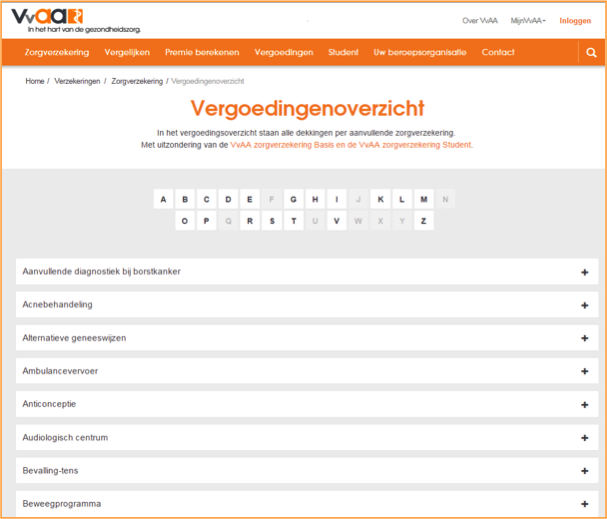Click the Vergoedingenoverzicht page heading

pyautogui.click(x=307, y=108)
